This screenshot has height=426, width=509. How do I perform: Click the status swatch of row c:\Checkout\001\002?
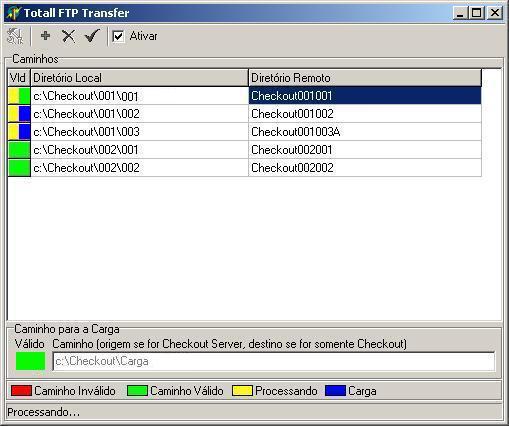point(19,114)
